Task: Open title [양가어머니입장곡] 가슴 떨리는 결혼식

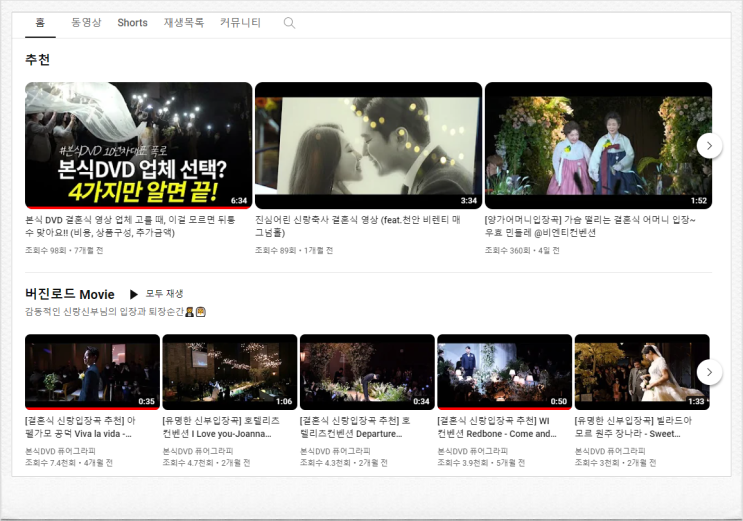Action: coord(590,226)
